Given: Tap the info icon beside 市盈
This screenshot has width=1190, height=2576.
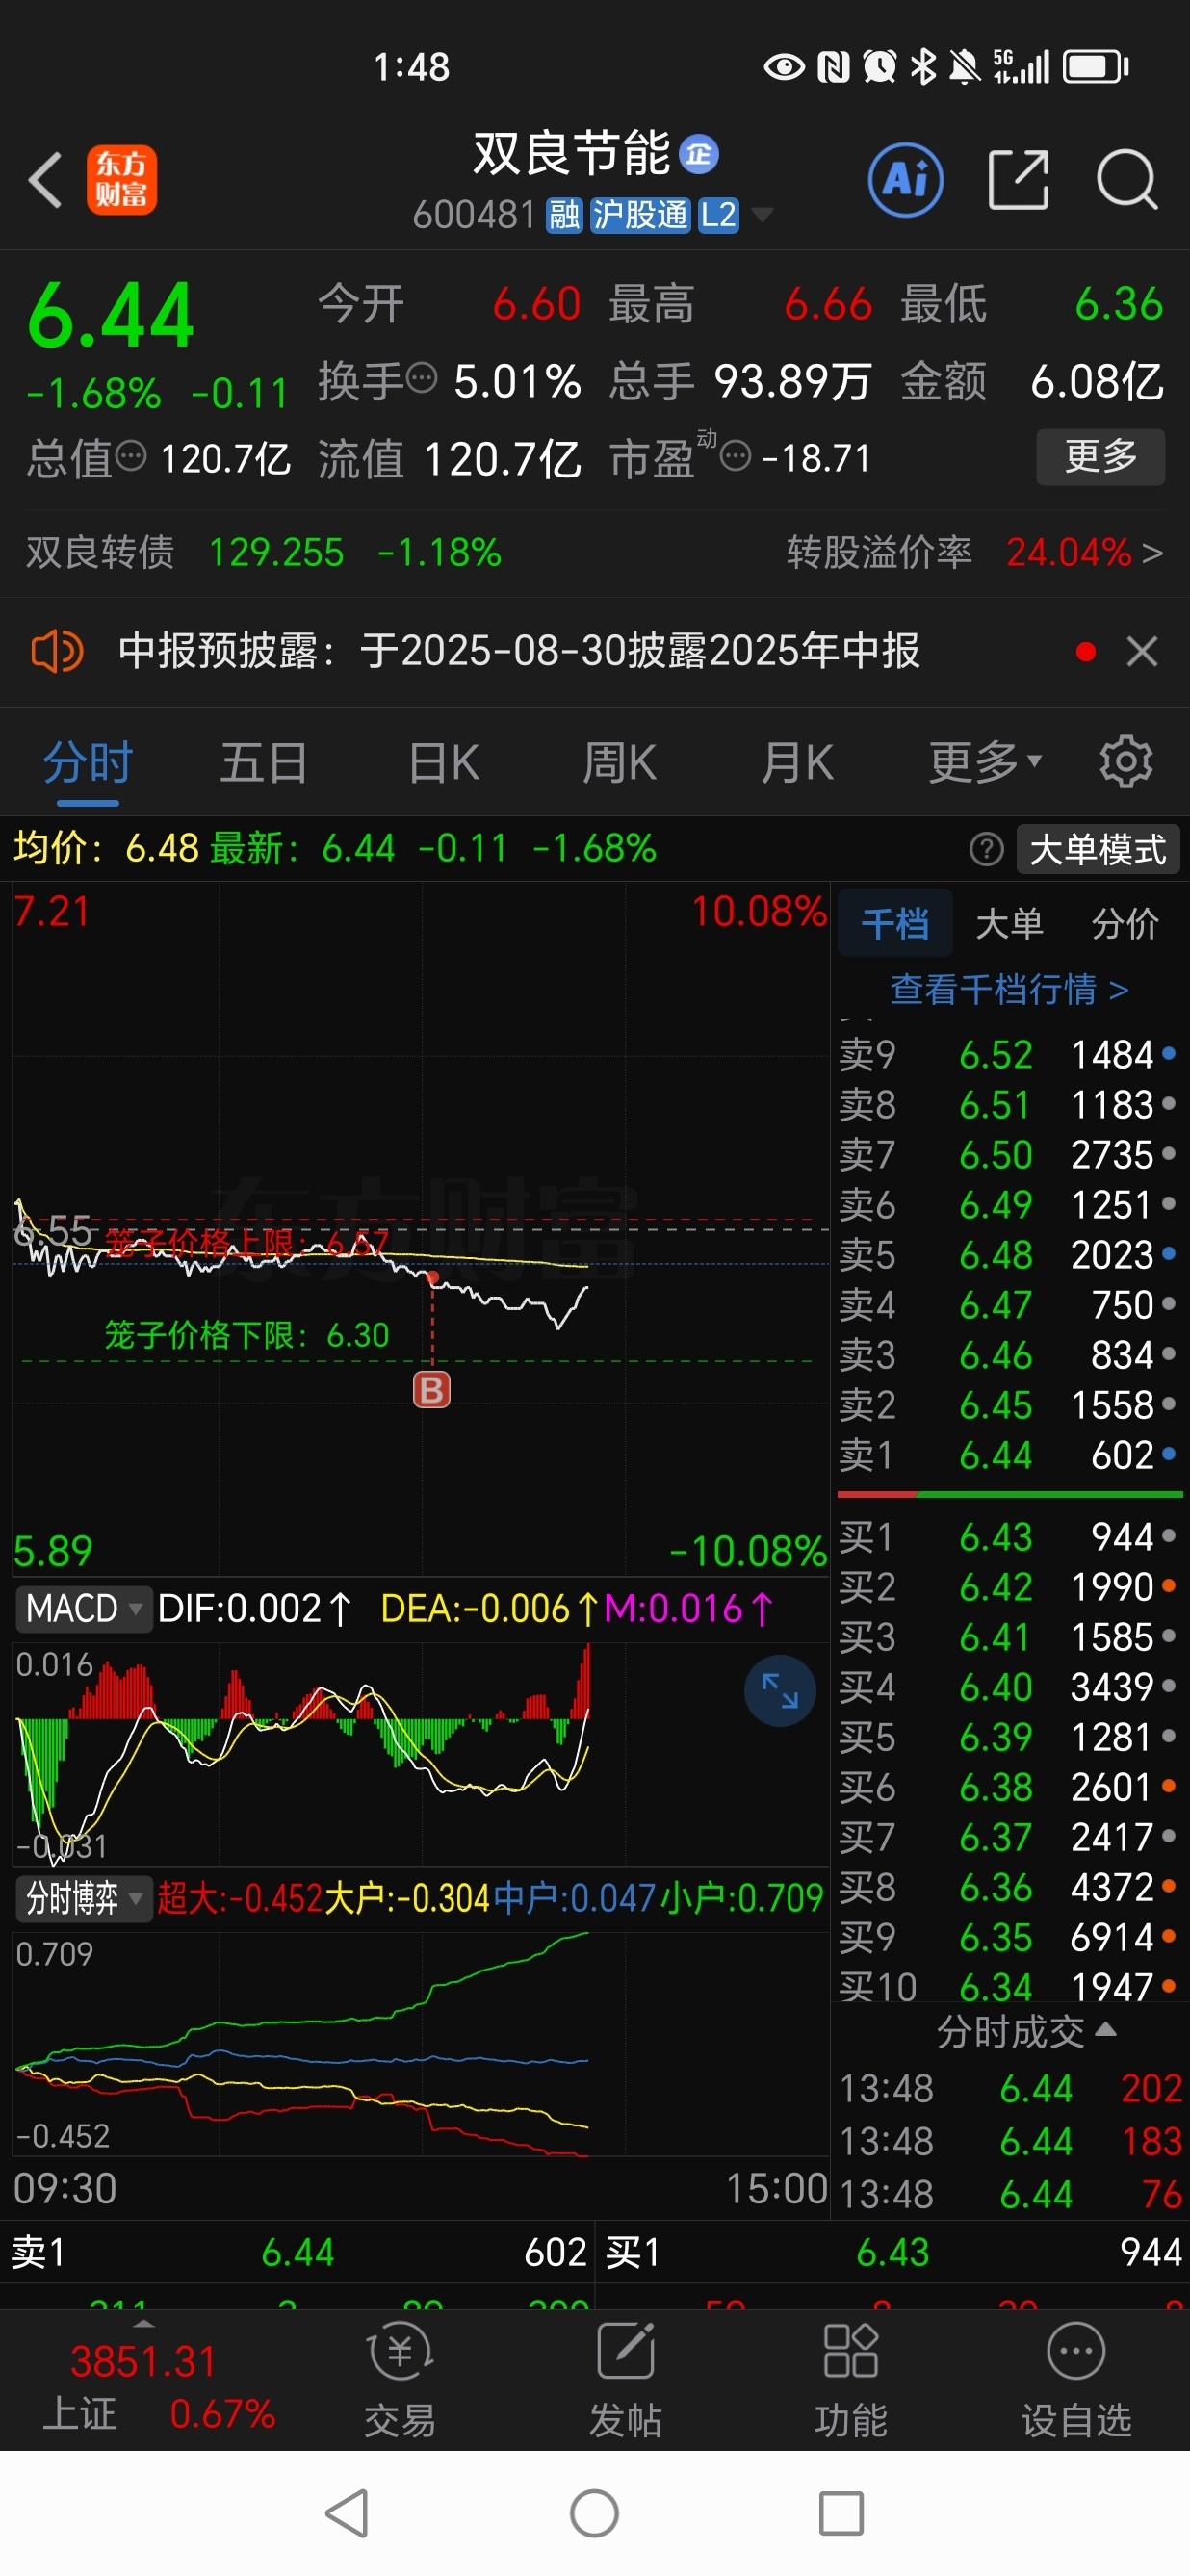Looking at the screenshot, I should pos(735,457).
